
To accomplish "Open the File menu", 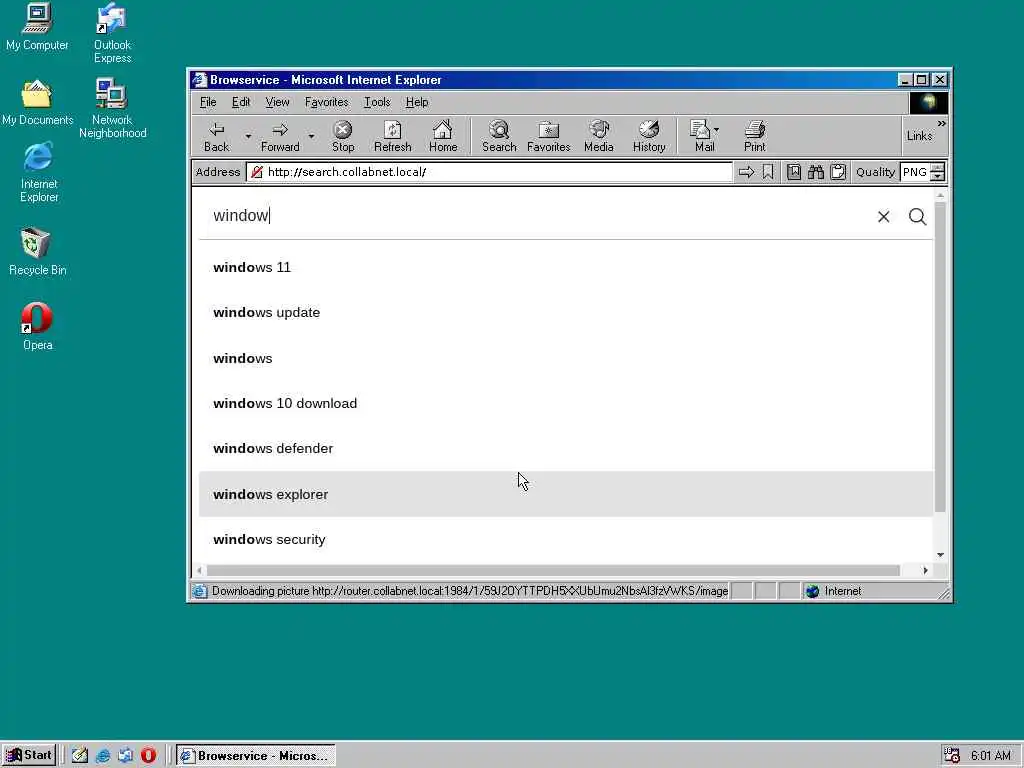I will click(x=208, y=102).
